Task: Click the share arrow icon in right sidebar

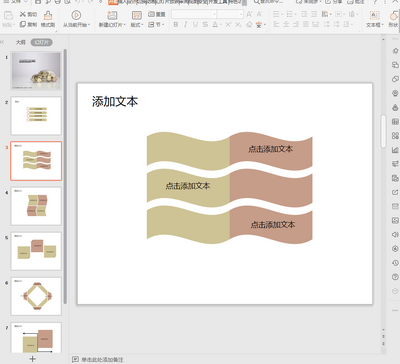Action: click(x=395, y=192)
